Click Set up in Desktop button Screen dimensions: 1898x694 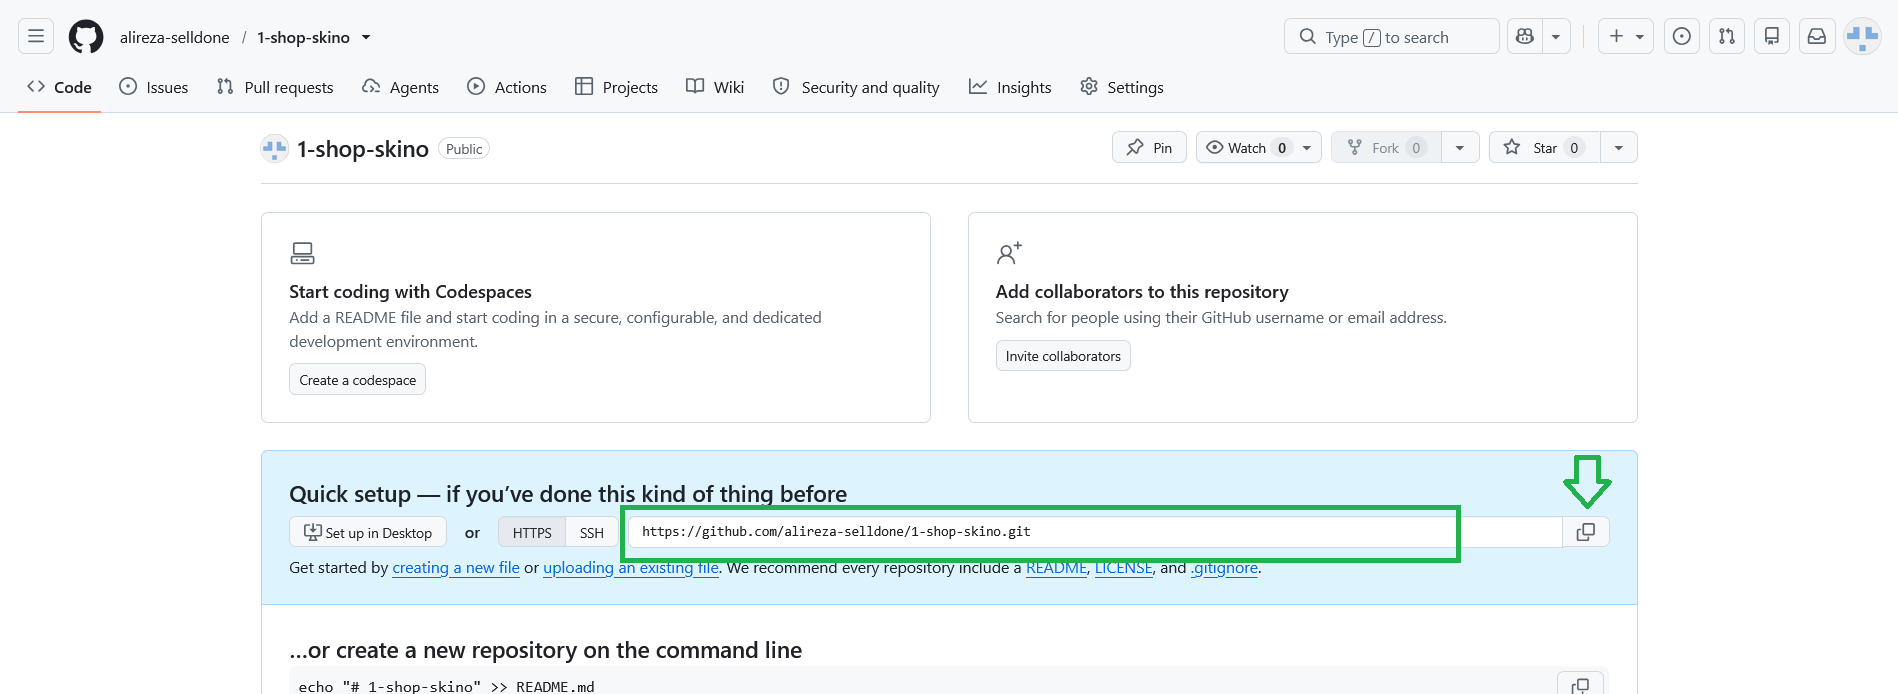(x=368, y=532)
